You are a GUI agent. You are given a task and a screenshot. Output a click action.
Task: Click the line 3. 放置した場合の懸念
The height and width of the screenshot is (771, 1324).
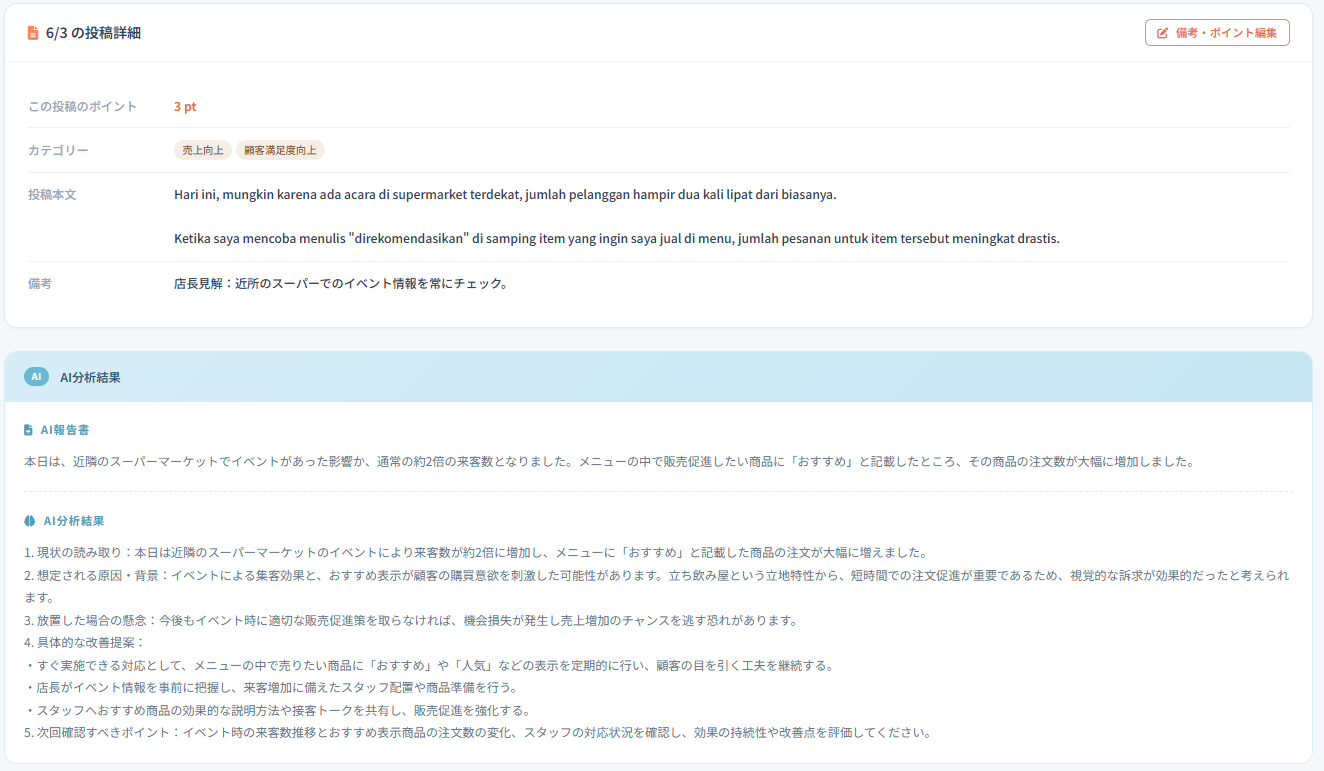[411, 620]
